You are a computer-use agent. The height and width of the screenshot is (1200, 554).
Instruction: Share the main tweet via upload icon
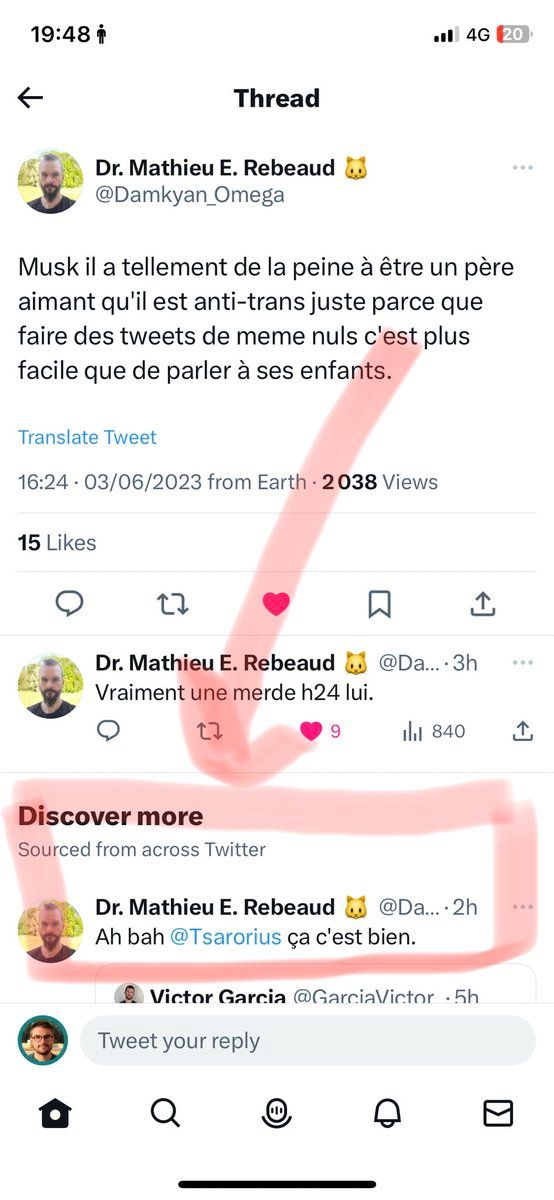pyautogui.click(x=483, y=603)
